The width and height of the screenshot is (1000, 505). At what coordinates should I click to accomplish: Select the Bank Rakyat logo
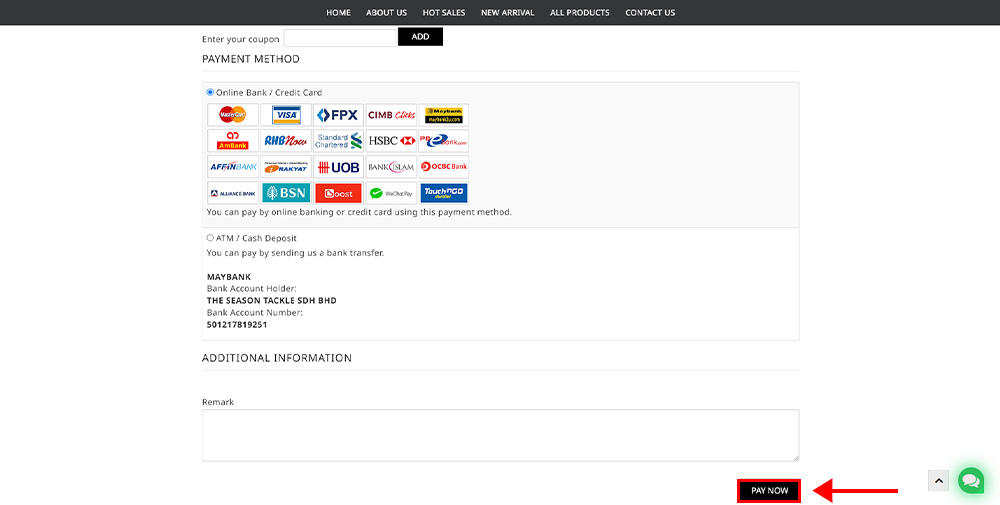point(286,166)
